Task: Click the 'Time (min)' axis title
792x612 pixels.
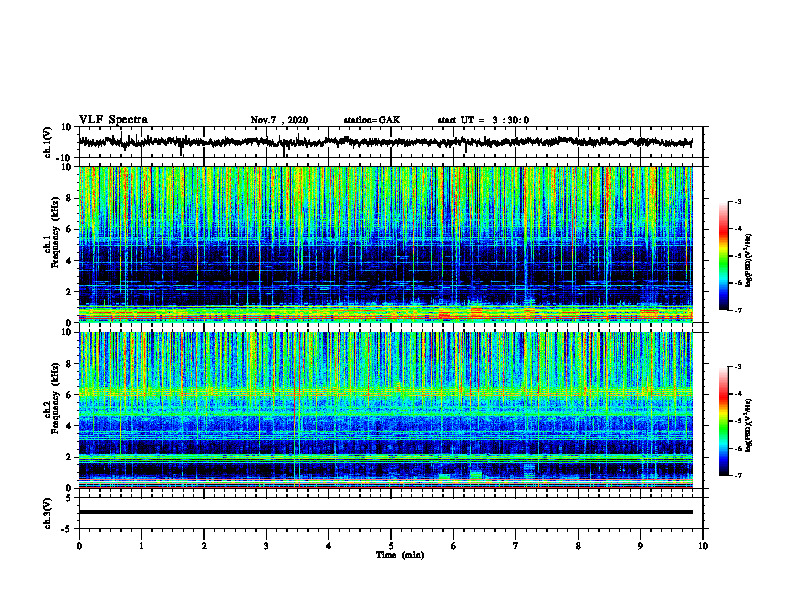Action: pos(400,555)
